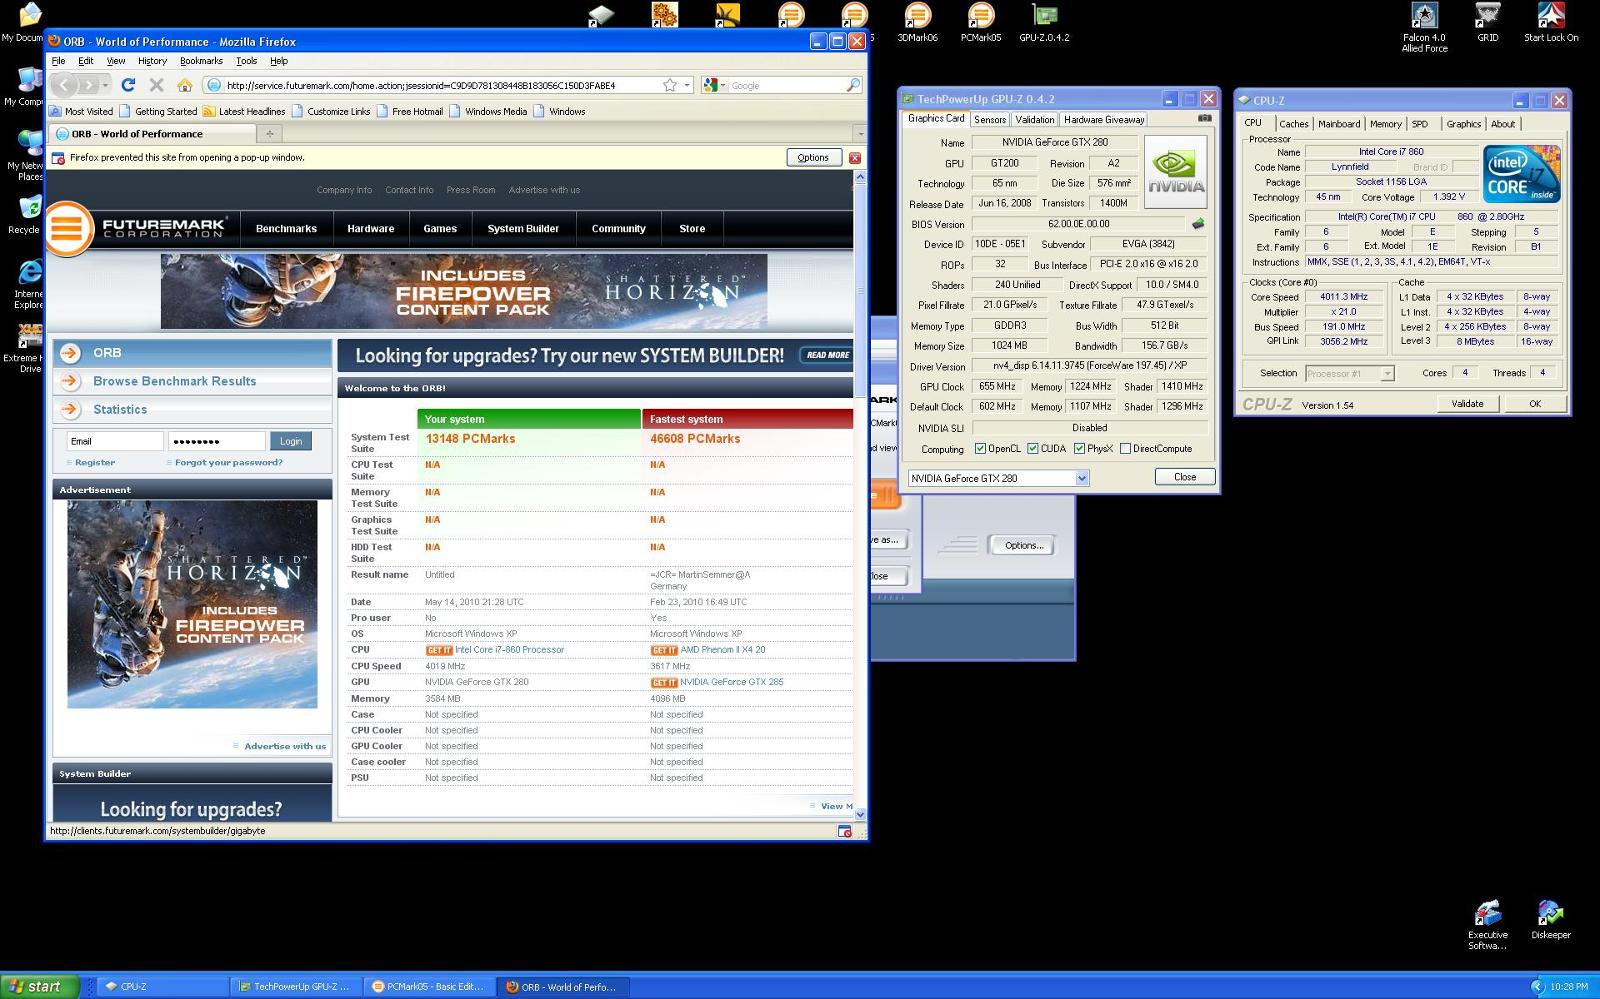The height and width of the screenshot is (999, 1600).
Task: Open the Bookmarks menu in Firefox
Action: tap(201, 61)
